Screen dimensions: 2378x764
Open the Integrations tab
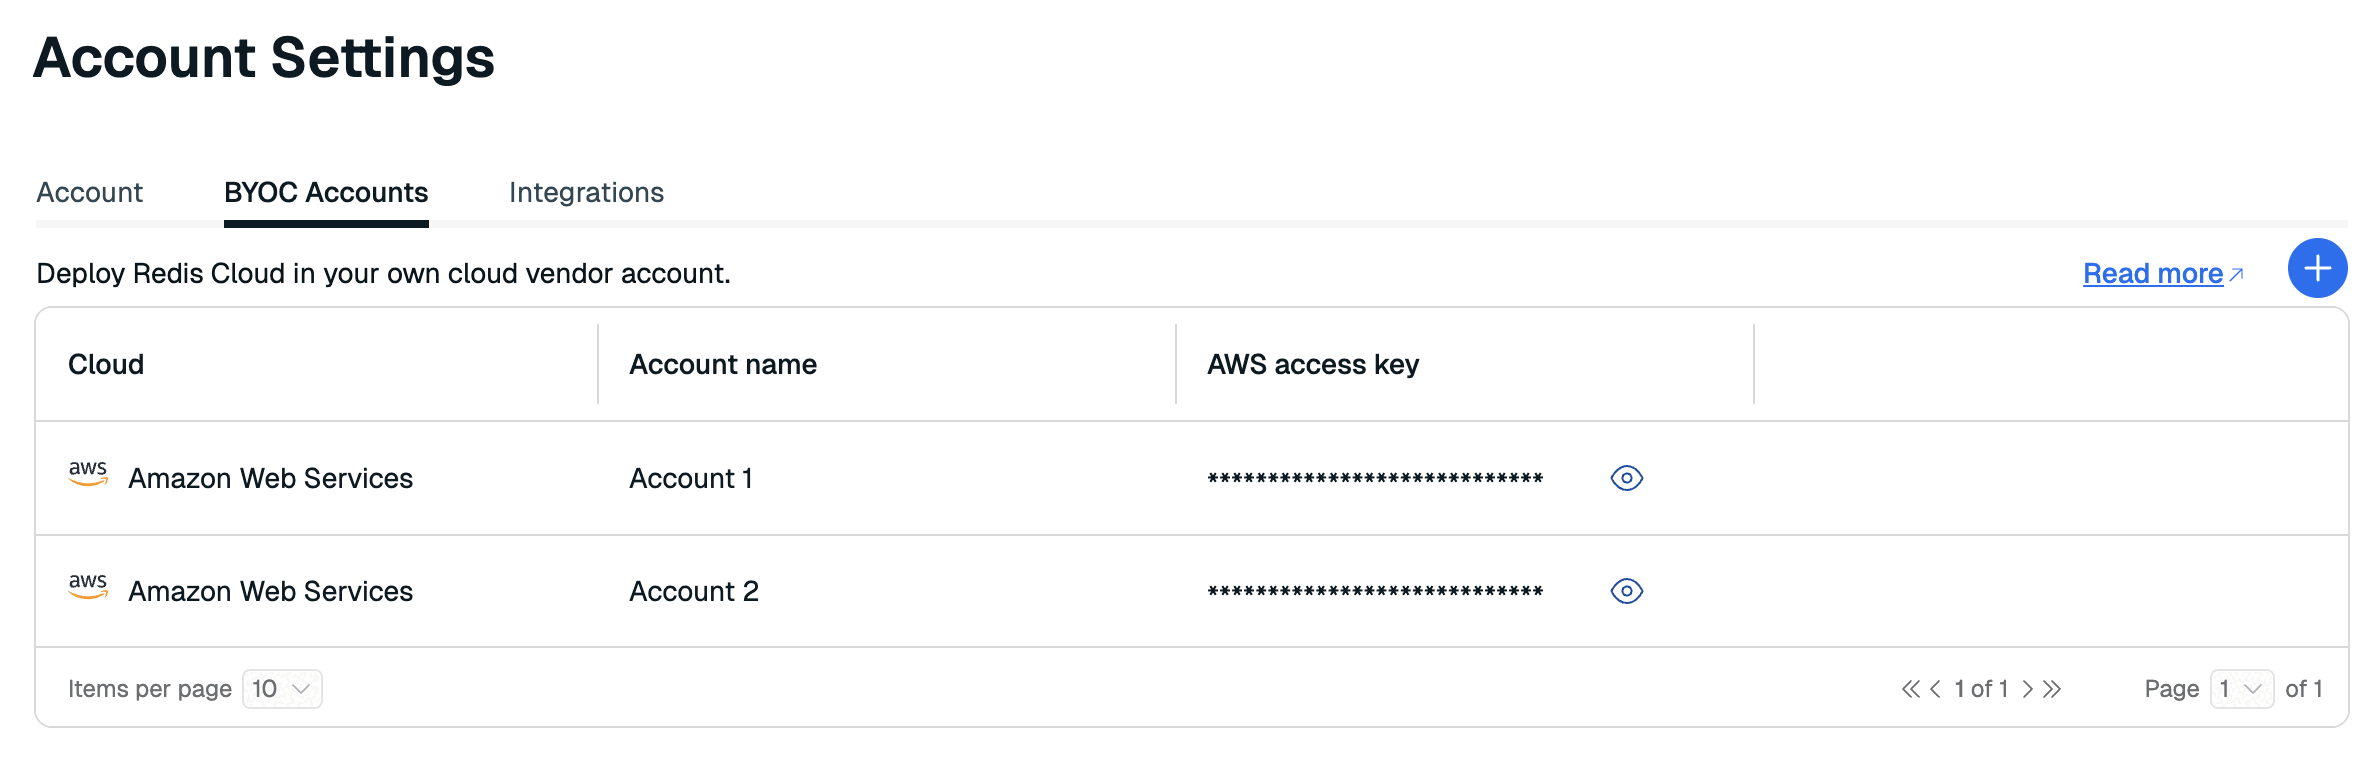tap(586, 192)
